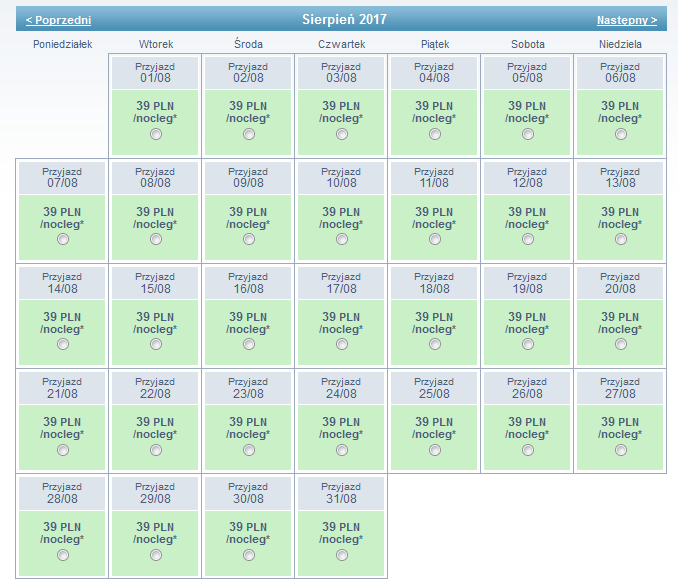Click the 39 PLN price for 13/08

620,212
